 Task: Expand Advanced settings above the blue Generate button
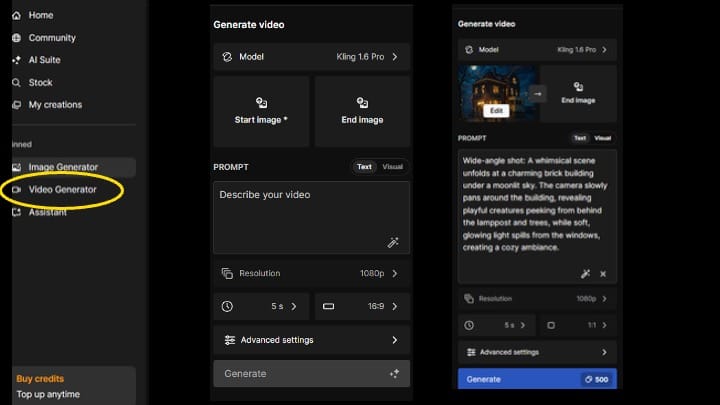pos(537,352)
